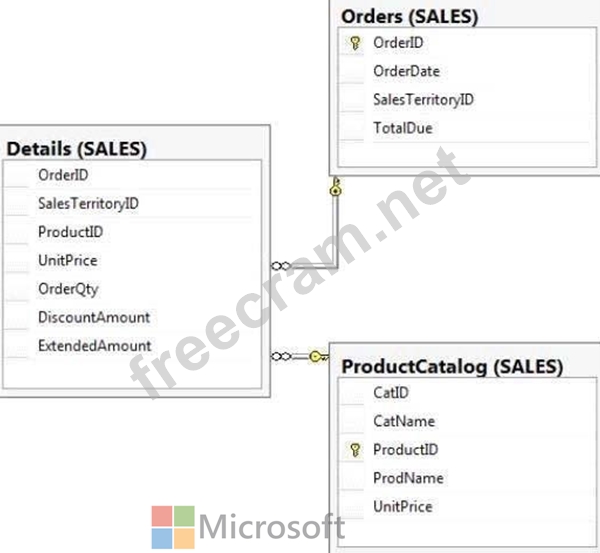Select the yellow key endpoint below Orders table
600x553 pixels.
[336, 187]
